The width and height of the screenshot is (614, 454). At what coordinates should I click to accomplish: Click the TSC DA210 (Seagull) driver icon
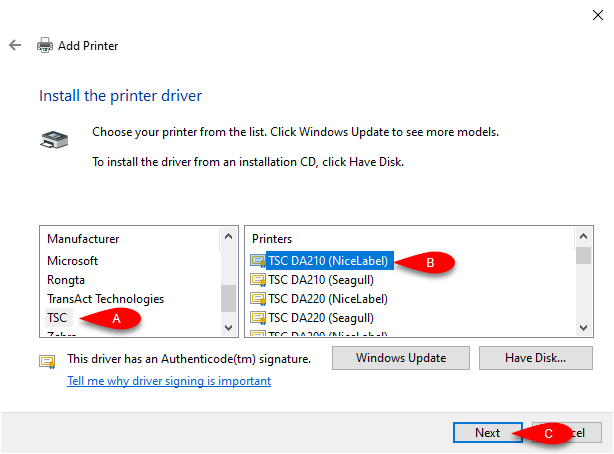tap(258, 280)
